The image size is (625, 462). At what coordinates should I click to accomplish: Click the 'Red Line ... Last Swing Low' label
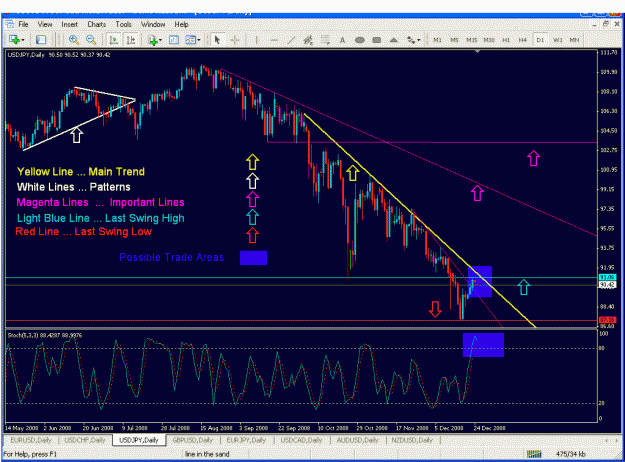pyautogui.click(x=84, y=232)
